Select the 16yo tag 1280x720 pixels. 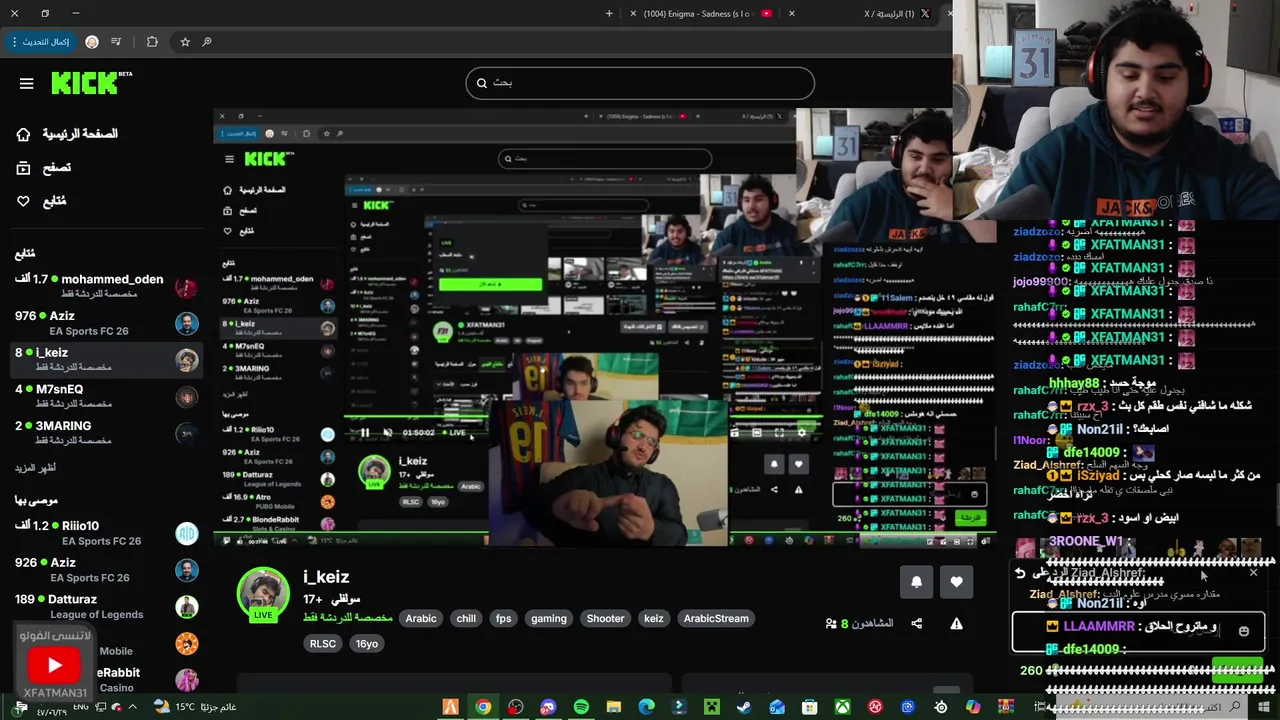(367, 644)
